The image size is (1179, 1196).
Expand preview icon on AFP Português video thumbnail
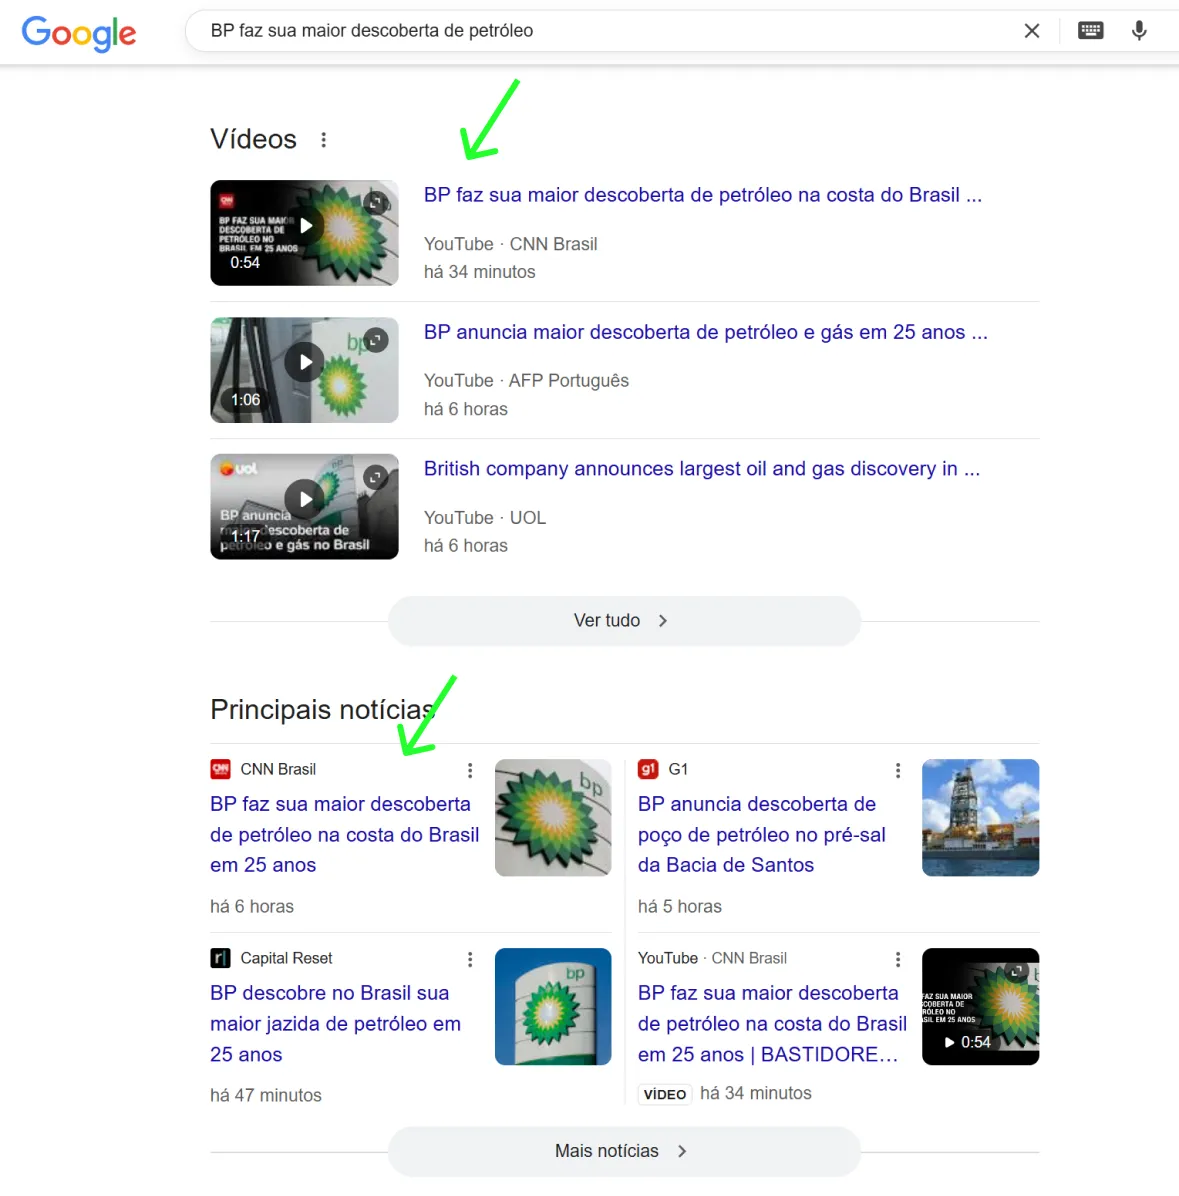click(x=375, y=340)
